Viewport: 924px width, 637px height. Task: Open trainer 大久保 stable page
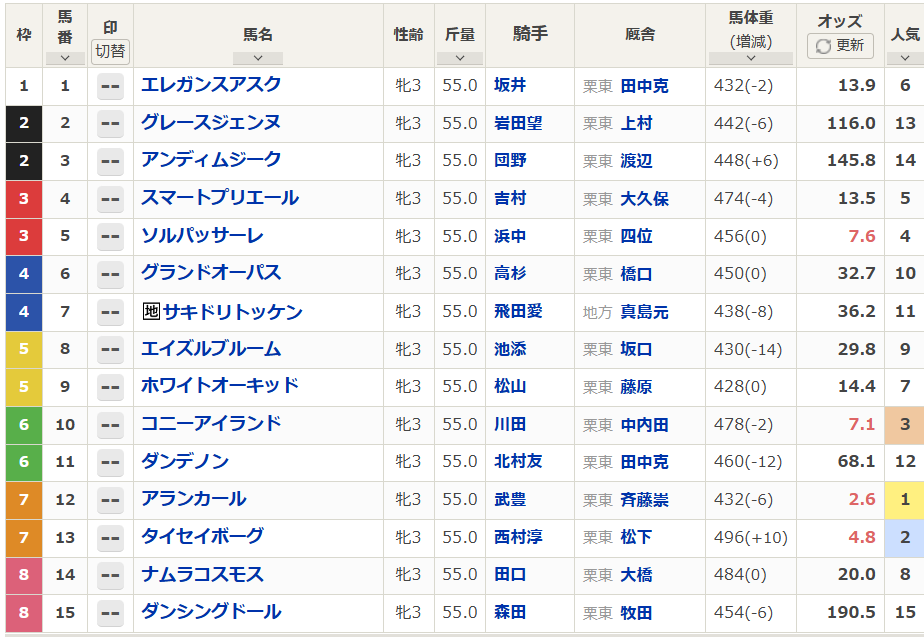click(x=645, y=199)
